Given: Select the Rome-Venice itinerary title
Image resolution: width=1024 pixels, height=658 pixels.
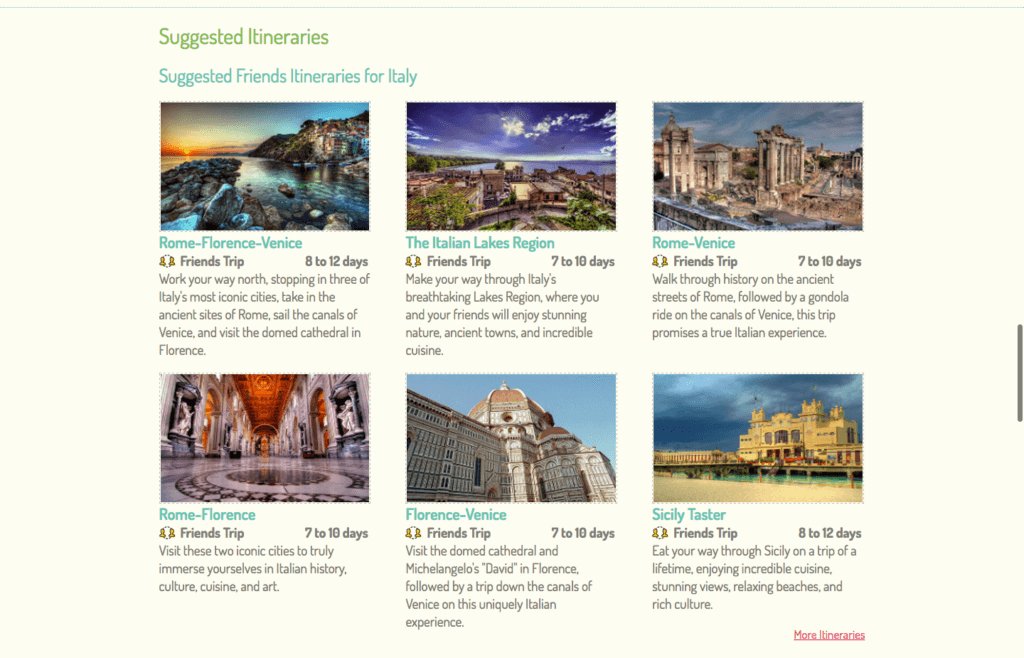Looking at the screenshot, I should pyautogui.click(x=693, y=243).
